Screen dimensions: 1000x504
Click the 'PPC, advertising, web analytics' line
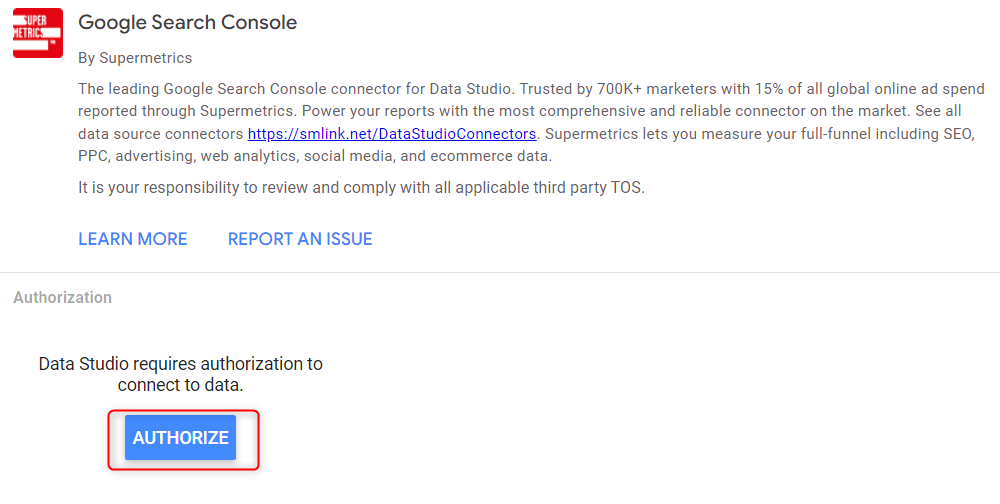(220, 156)
